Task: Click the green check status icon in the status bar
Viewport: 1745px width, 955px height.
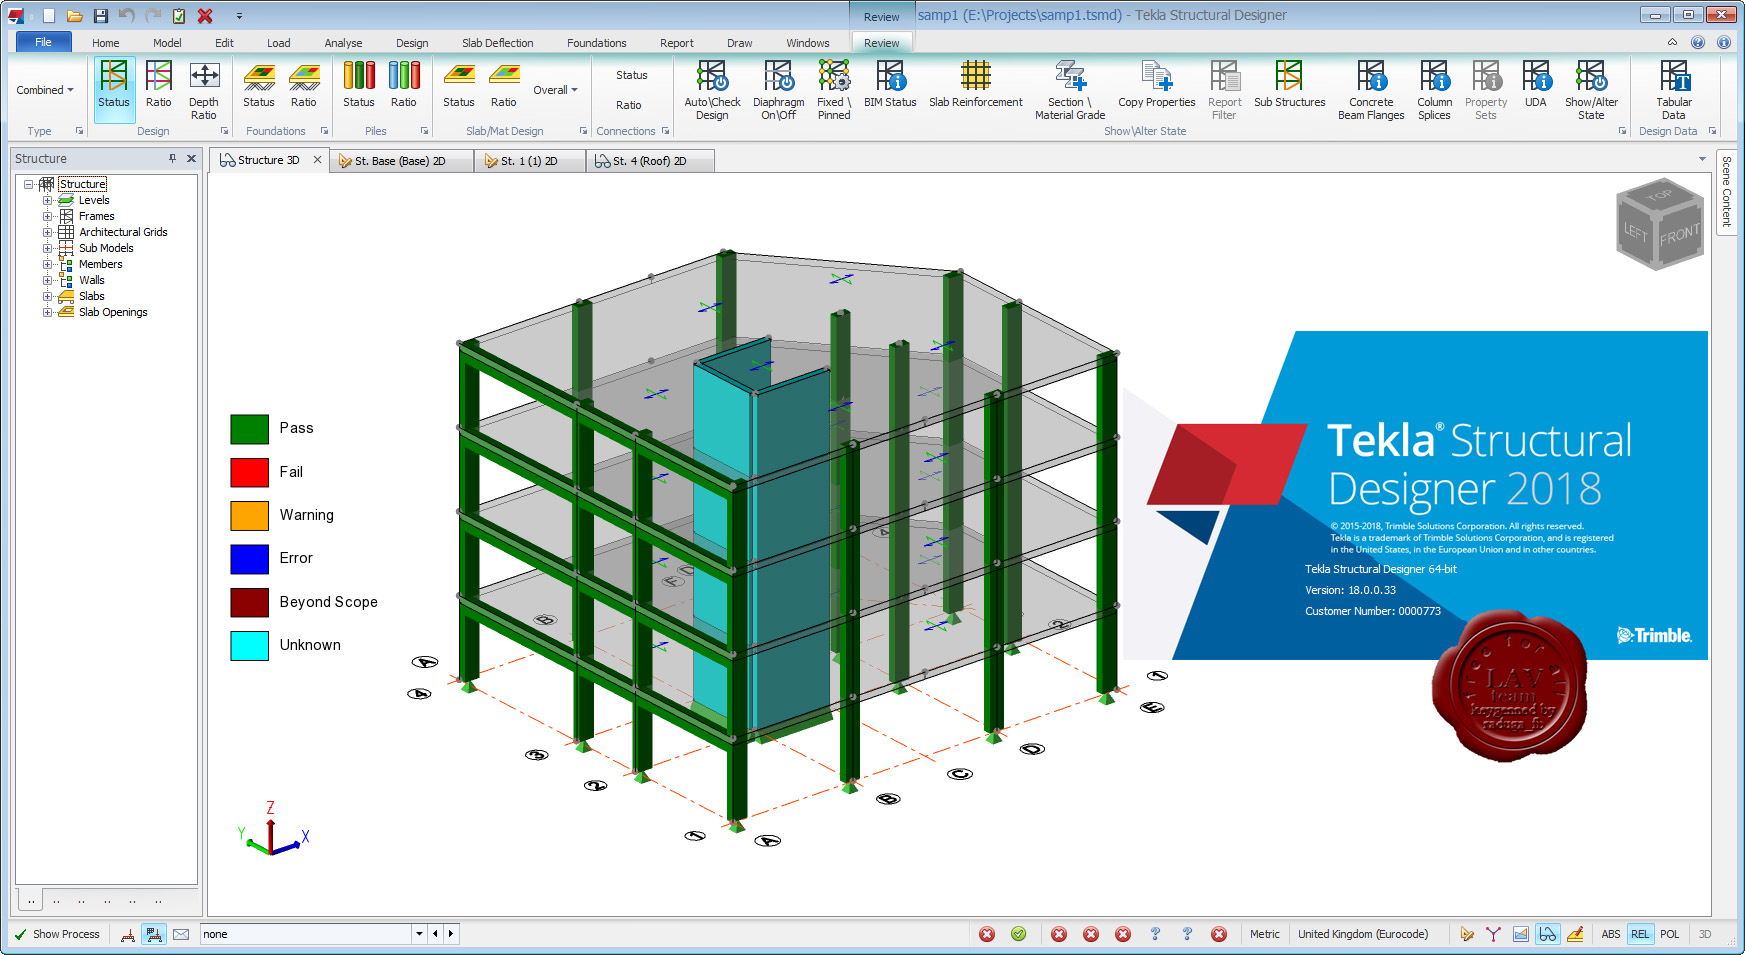Action: coord(1018,934)
